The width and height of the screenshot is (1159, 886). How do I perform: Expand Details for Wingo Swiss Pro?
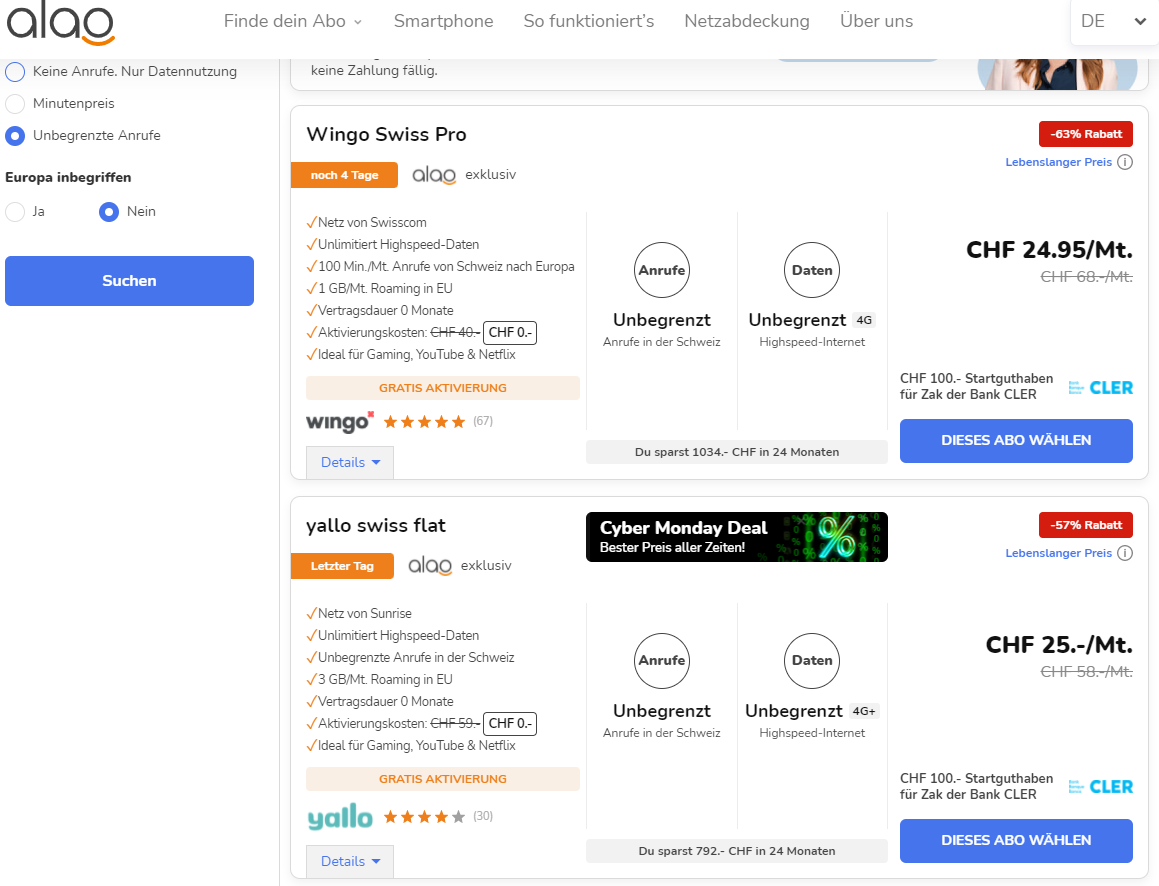pos(350,463)
